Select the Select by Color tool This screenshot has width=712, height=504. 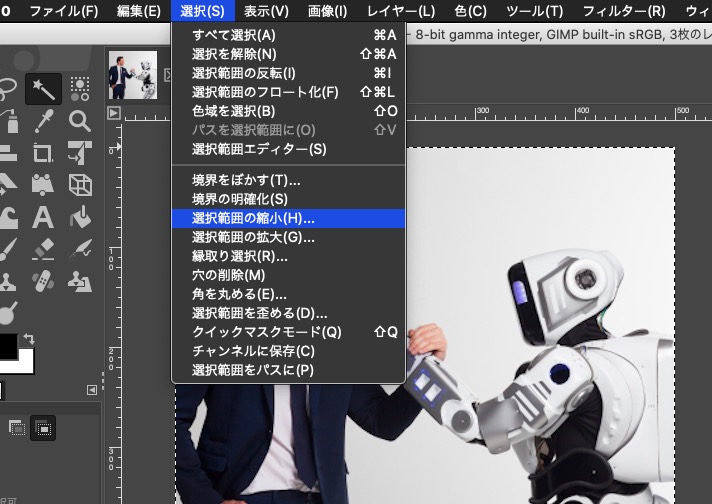(80, 88)
